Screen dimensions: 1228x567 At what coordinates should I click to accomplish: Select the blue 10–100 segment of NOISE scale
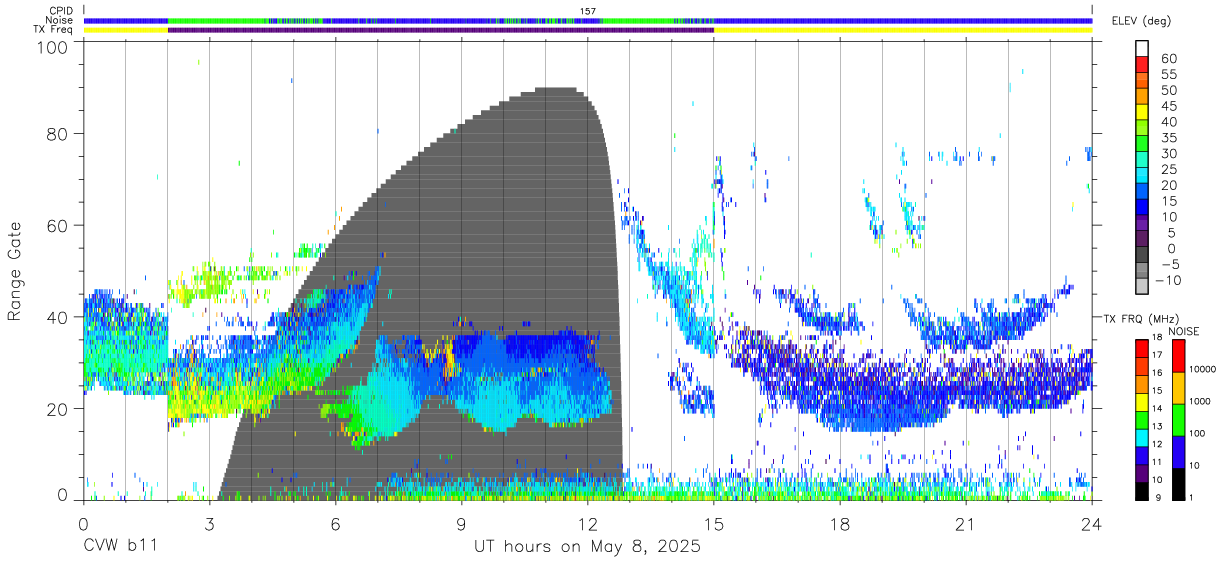(x=1178, y=451)
